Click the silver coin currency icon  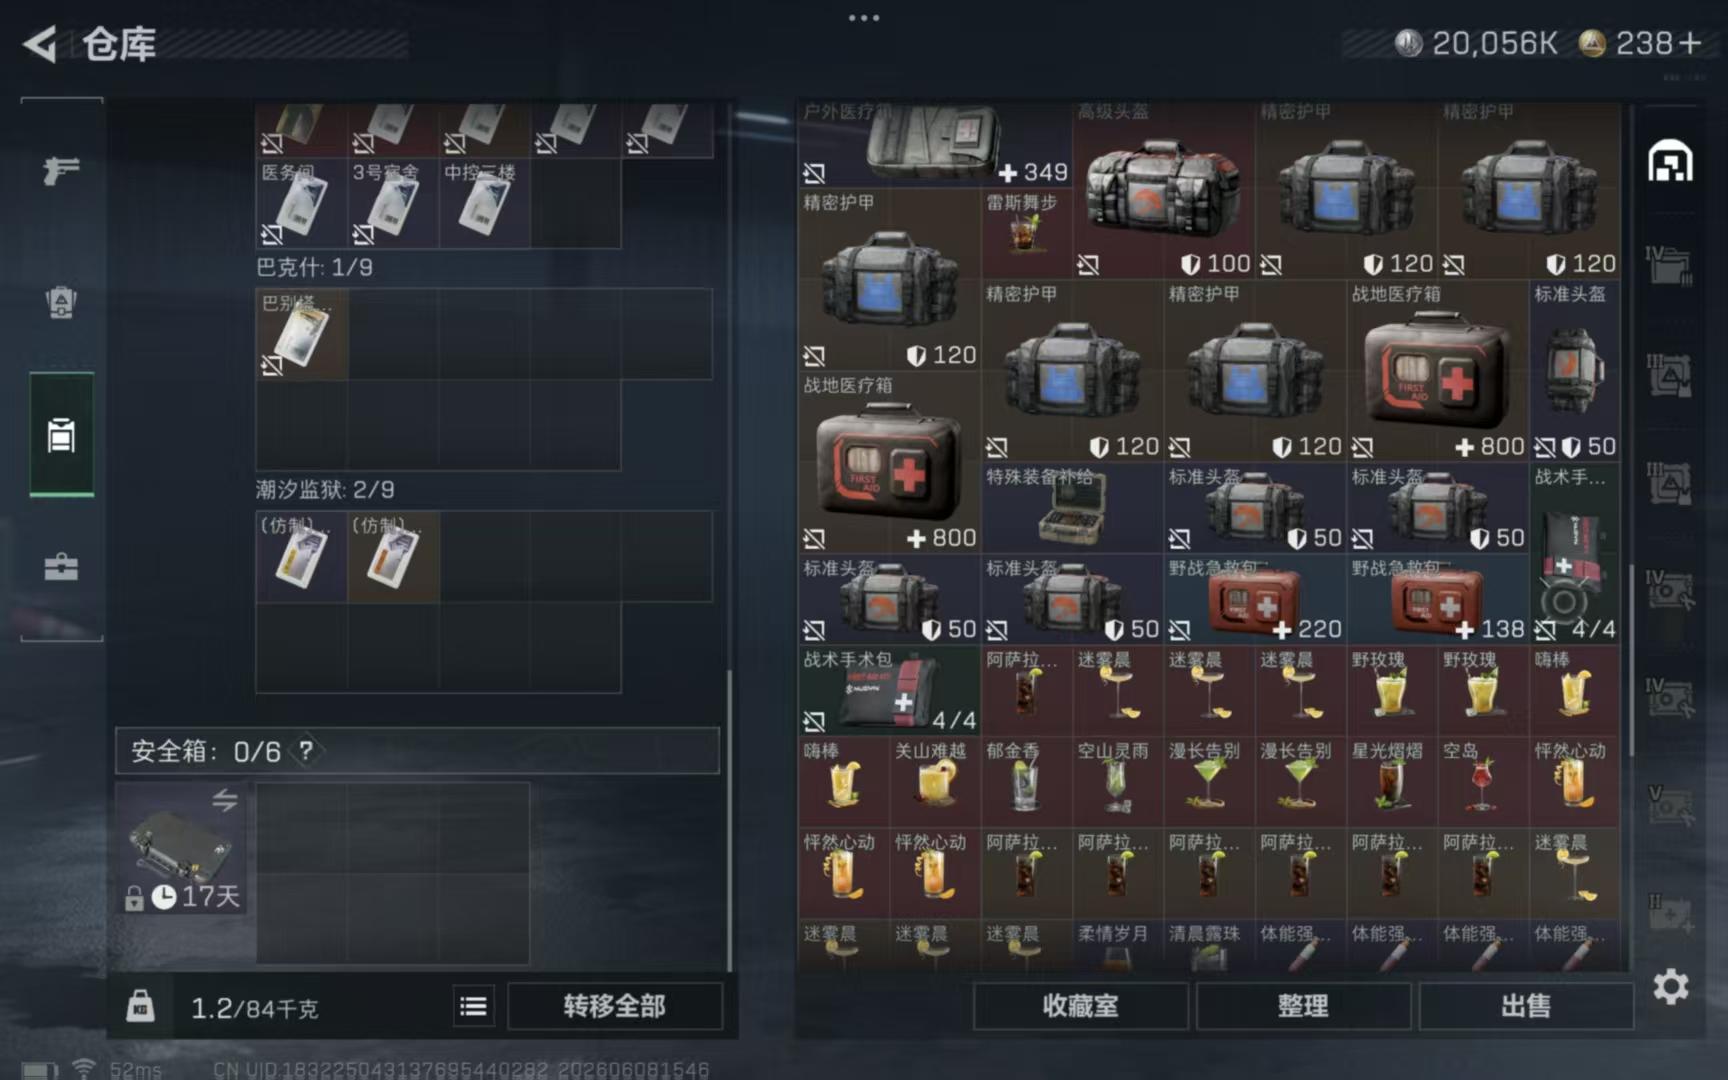click(1408, 43)
